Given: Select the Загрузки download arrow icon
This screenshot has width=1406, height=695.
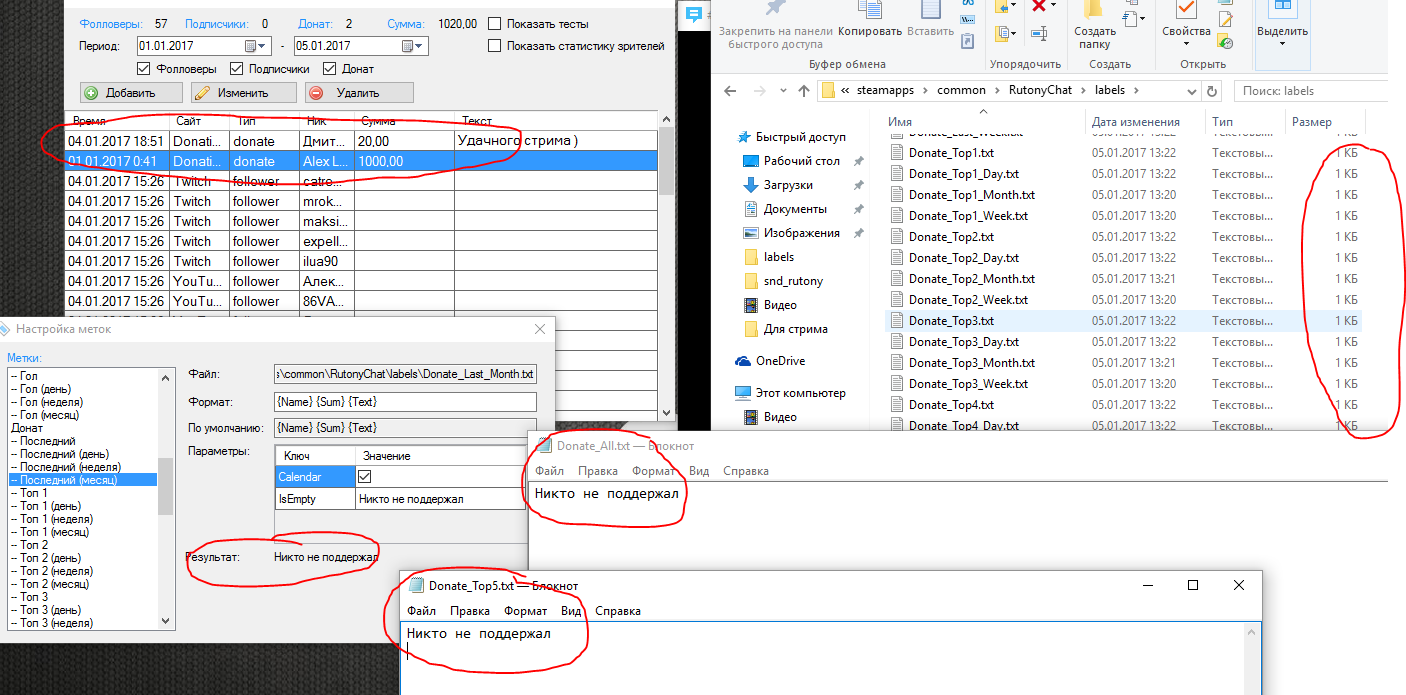Looking at the screenshot, I should (x=751, y=185).
